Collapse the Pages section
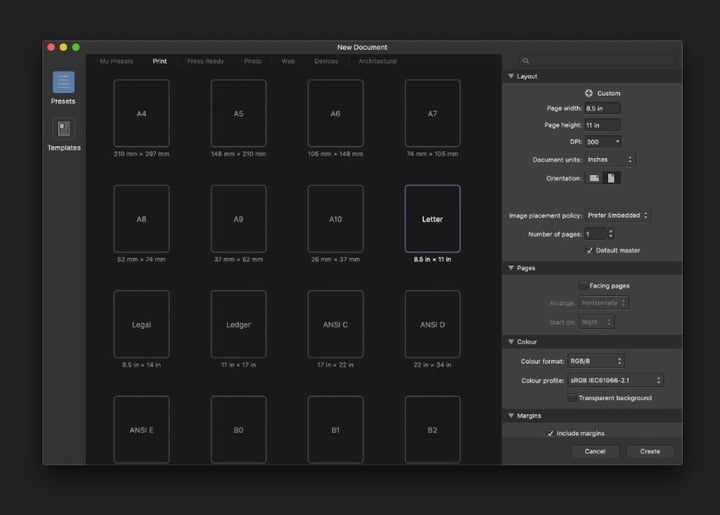Image resolution: width=720 pixels, height=515 pixels. 511,268
